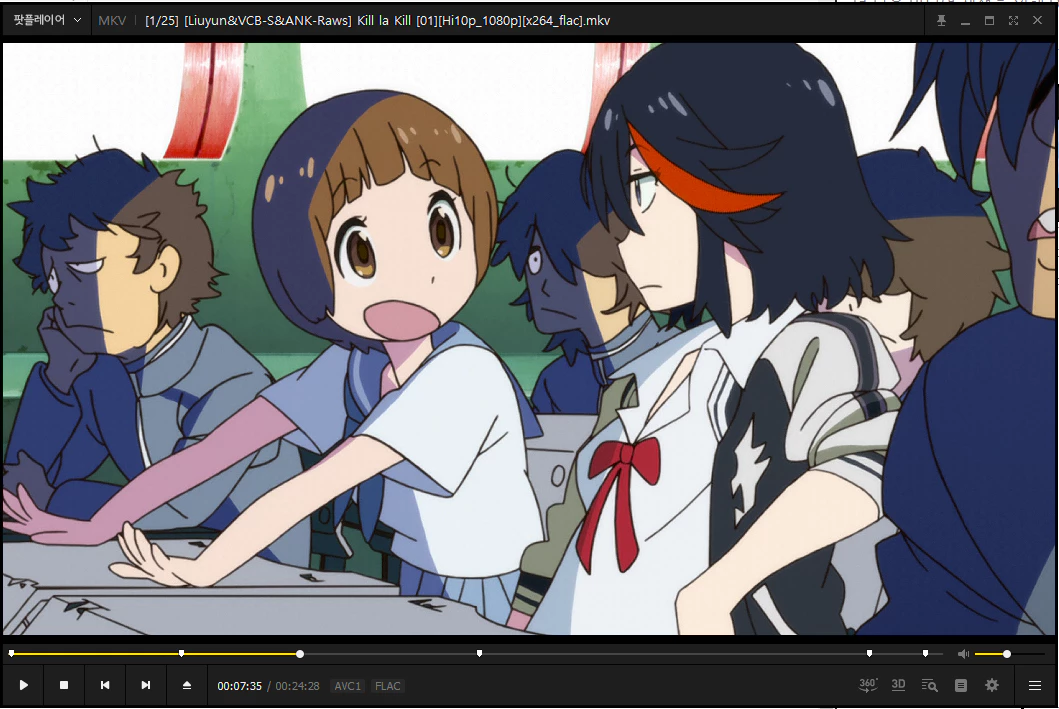Toggle fullscreen mode from the title bar
The image size is (1059, 709).
1013,21
